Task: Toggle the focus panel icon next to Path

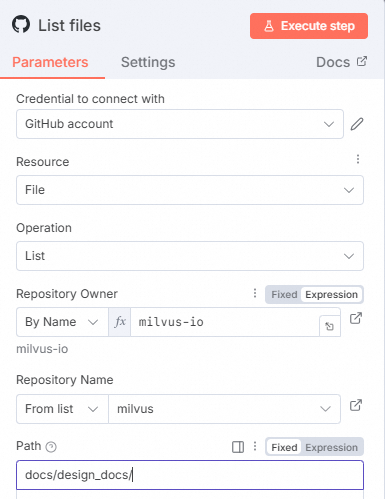Action: (238, 447)
